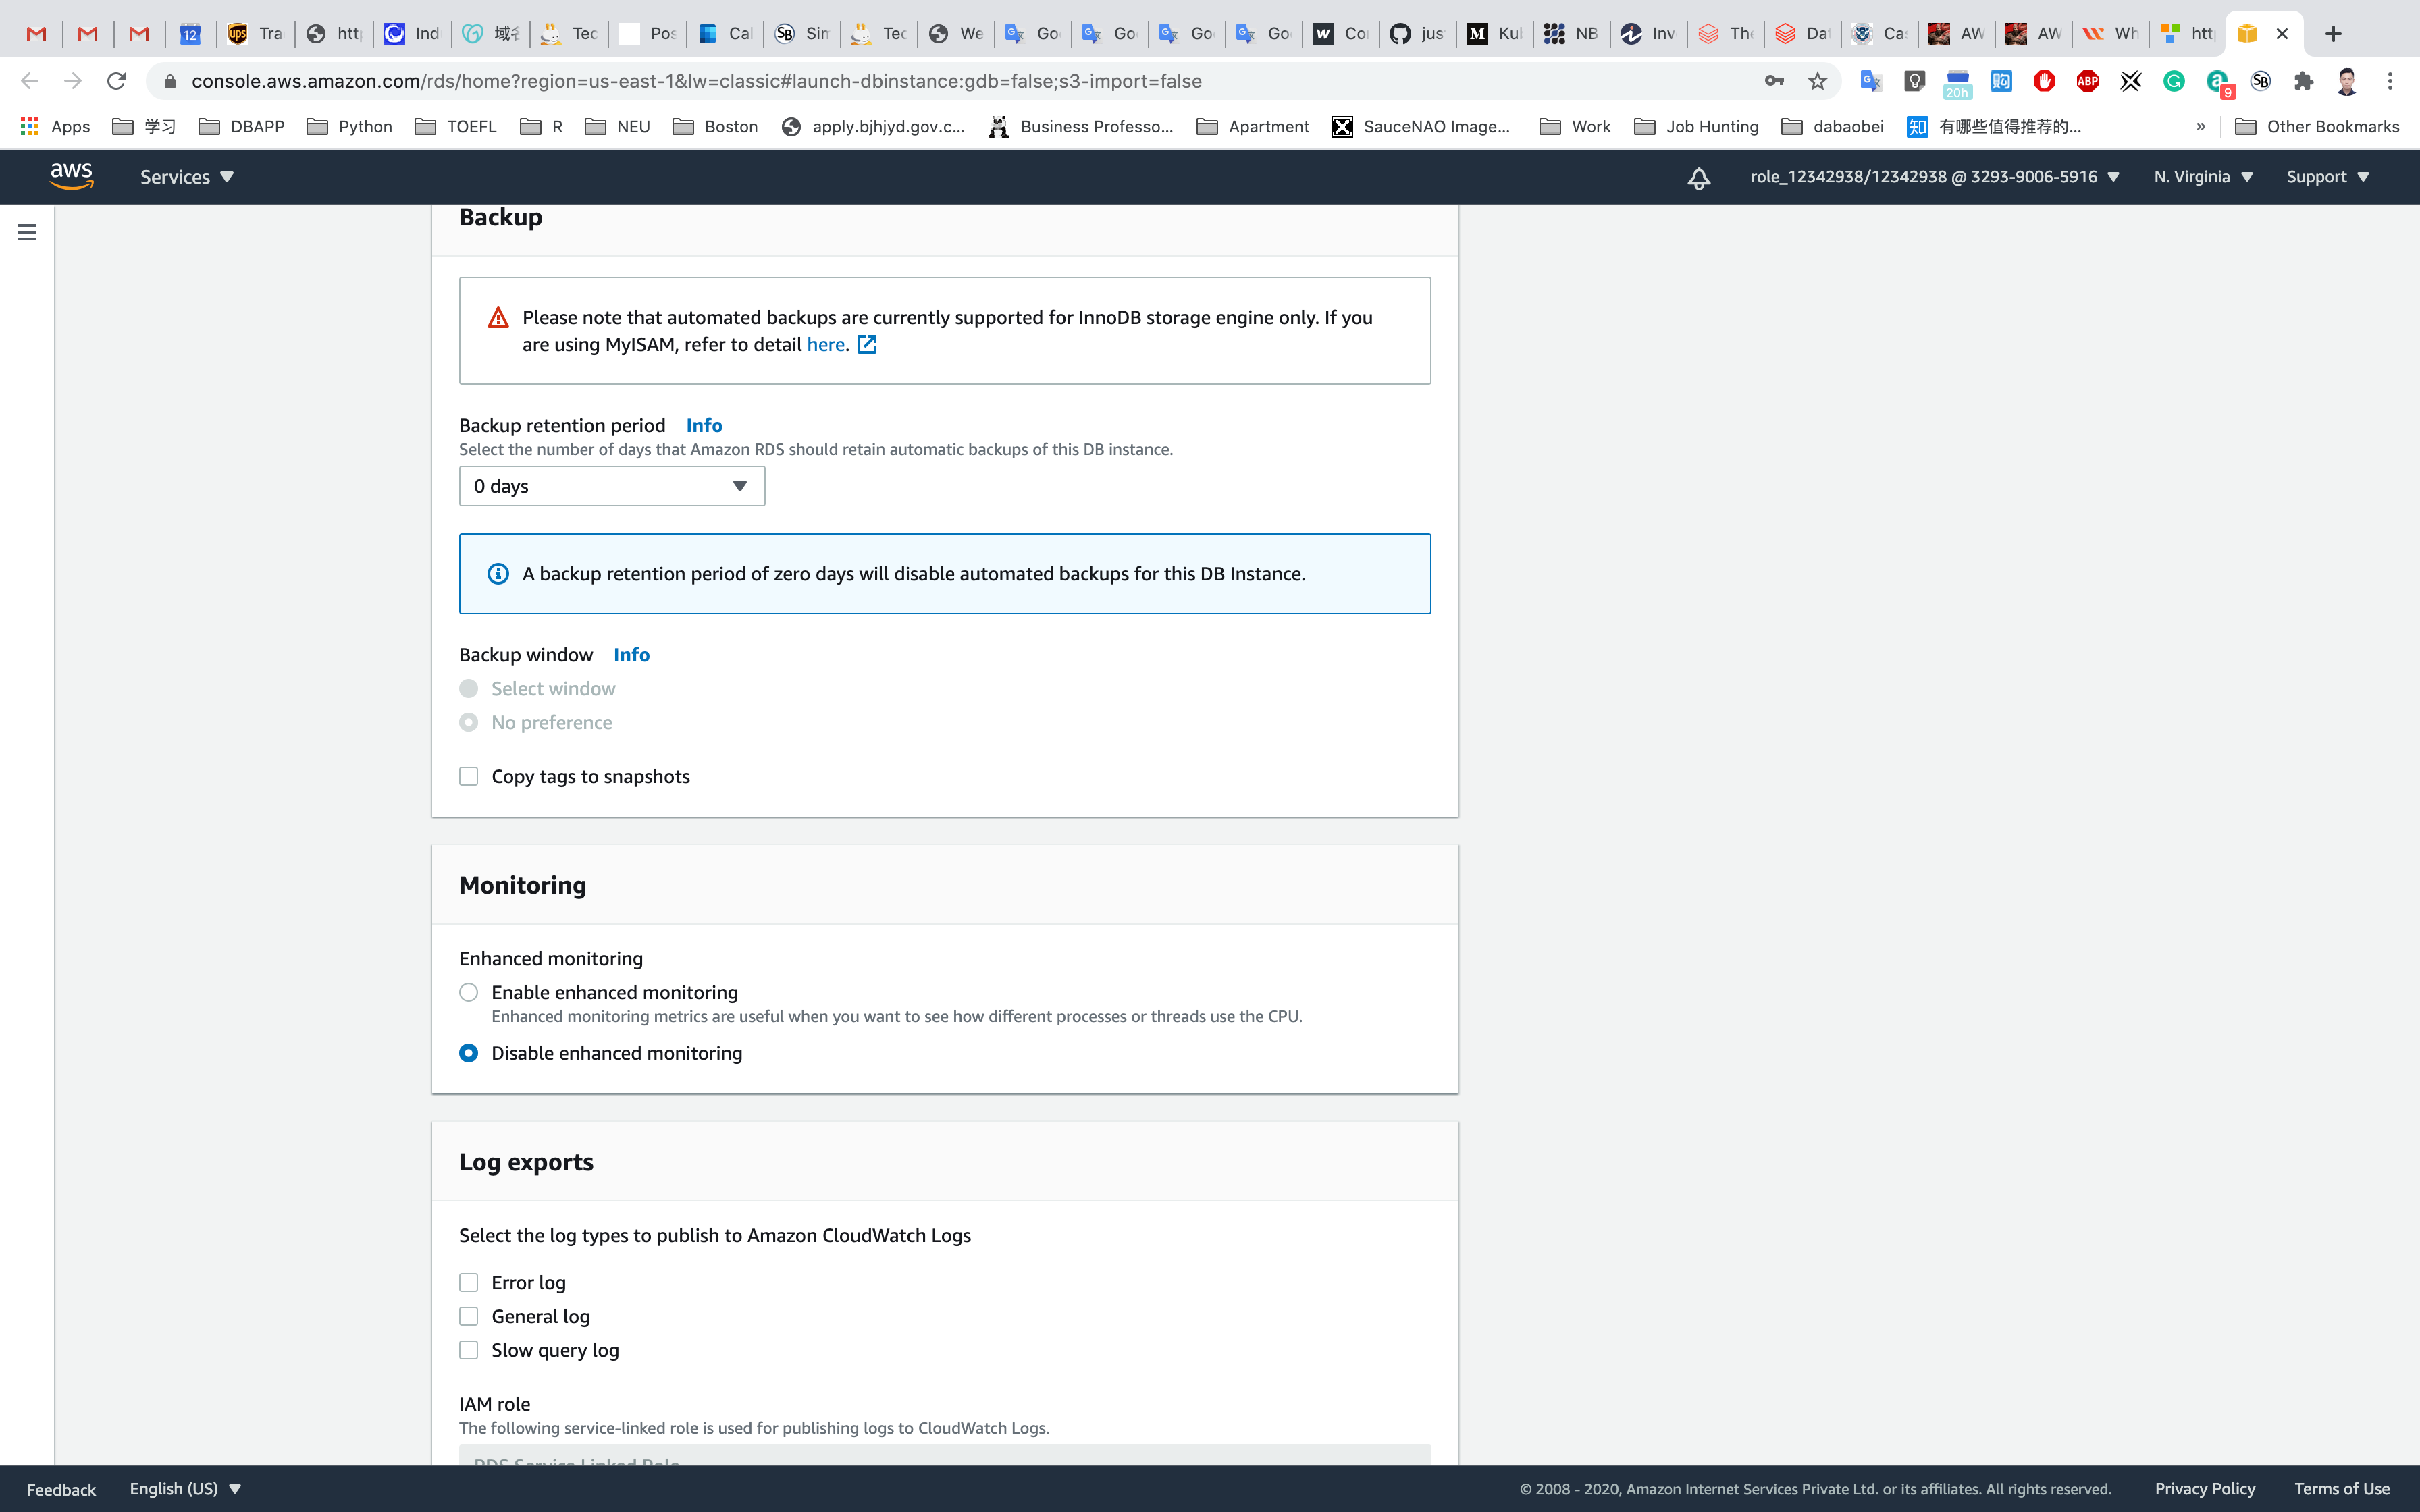Click Info link next to Backup window
The height and width of the screenshot is (1512, 2420).
pyautogui.click(x=631, y=655)
